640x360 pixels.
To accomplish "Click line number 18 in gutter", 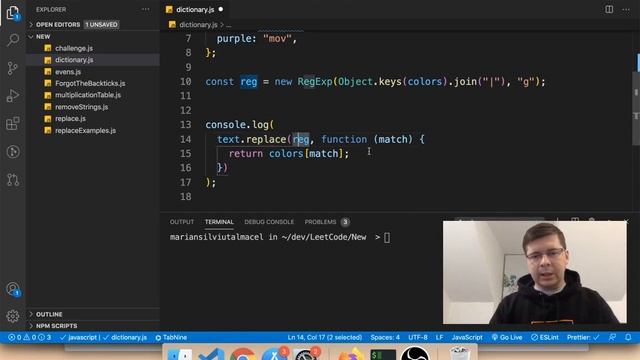I will coord(185,197).
